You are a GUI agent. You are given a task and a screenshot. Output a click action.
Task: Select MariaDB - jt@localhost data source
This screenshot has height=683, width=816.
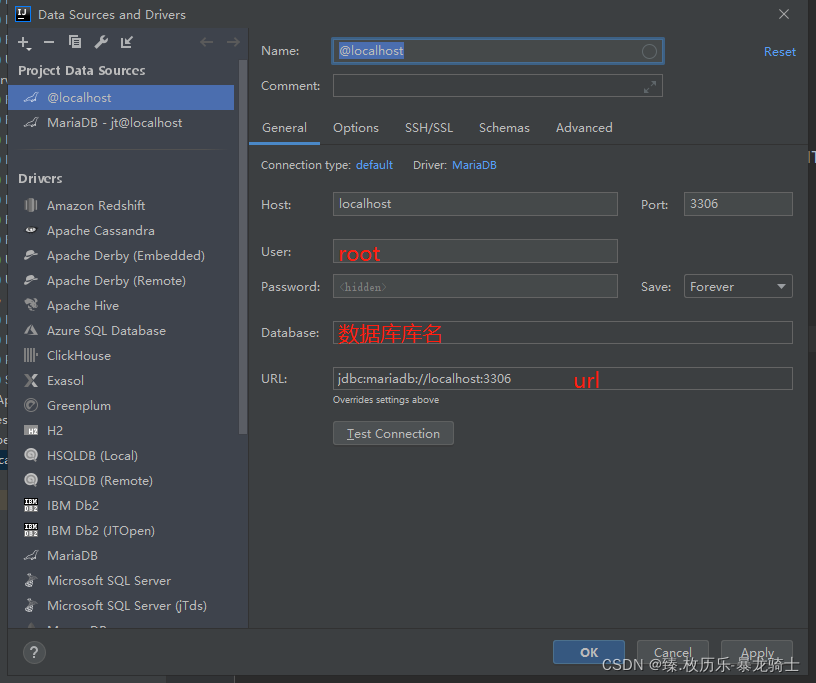pyautogui.click(x=121, y=122)
